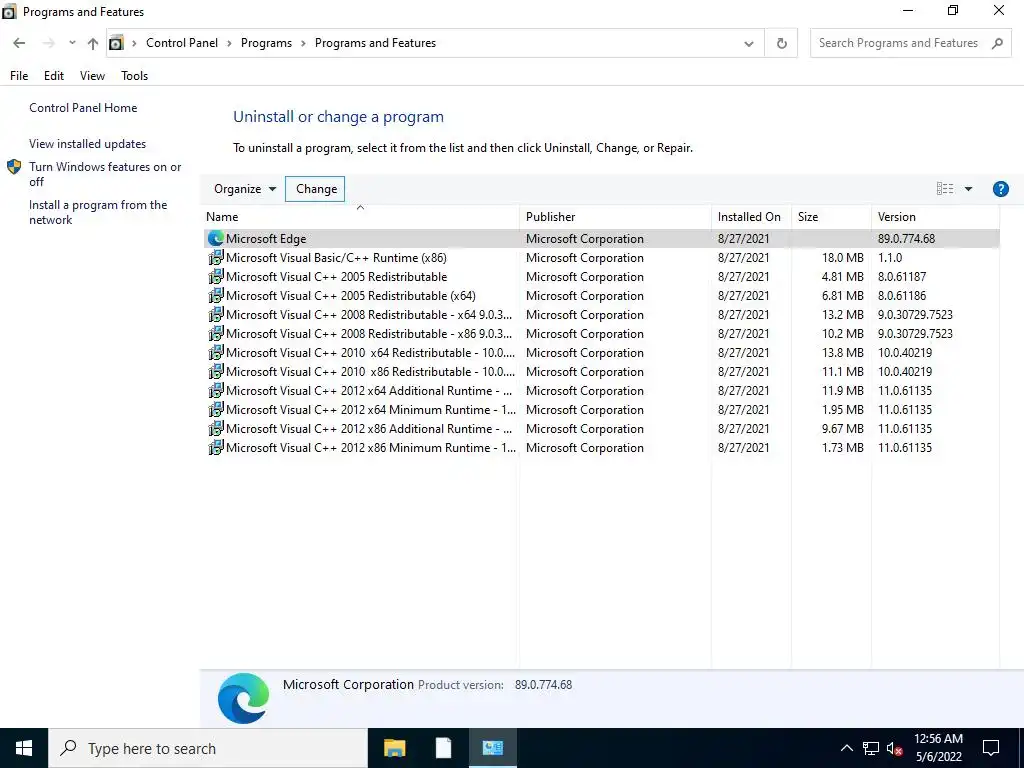This screenshot has width=1024, height=768.
Task: Show hidden system tray icons
Action: (846, 748)
